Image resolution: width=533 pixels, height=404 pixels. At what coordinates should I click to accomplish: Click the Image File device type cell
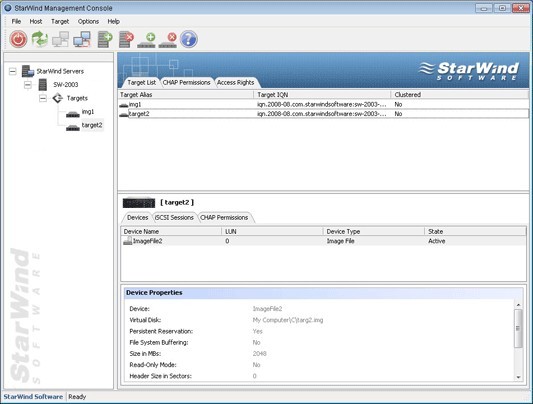[340, 241]
